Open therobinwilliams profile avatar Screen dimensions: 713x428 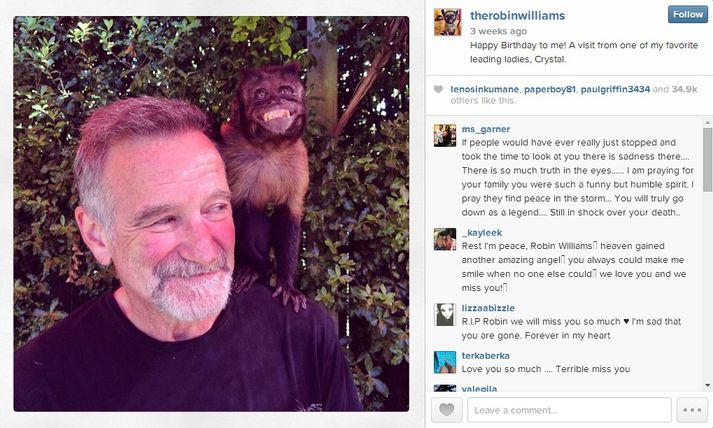(447, 21)
